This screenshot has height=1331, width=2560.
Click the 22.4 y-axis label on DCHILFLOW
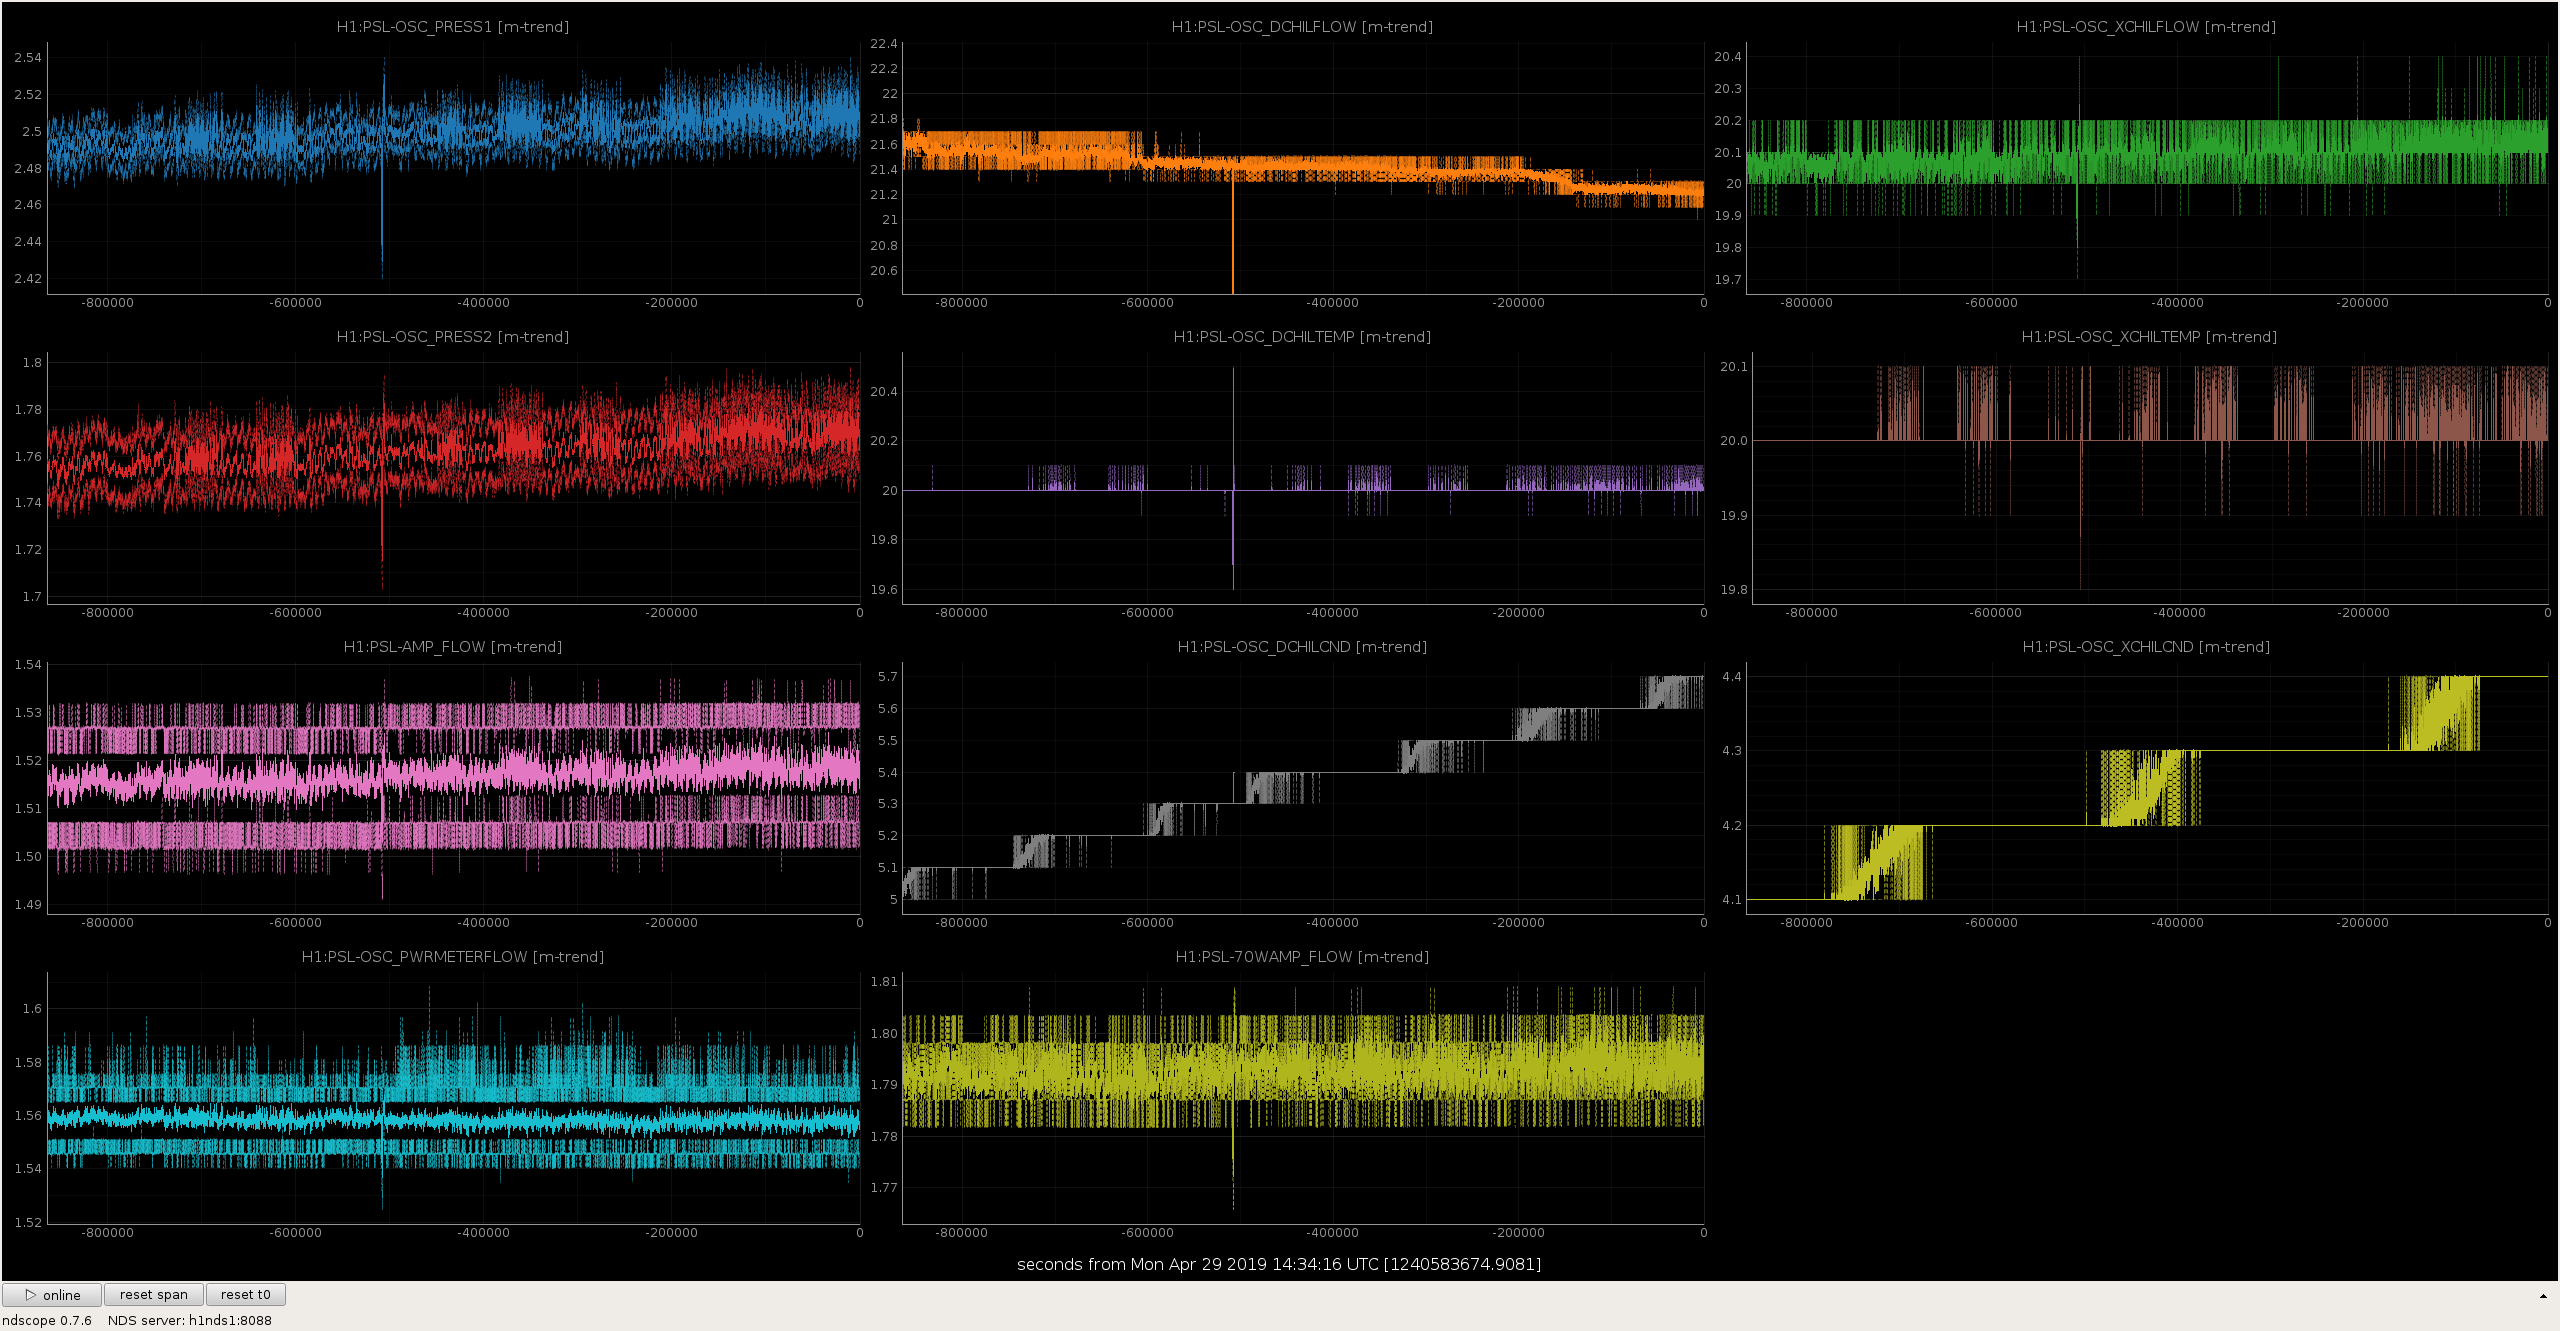pos(884,44)
